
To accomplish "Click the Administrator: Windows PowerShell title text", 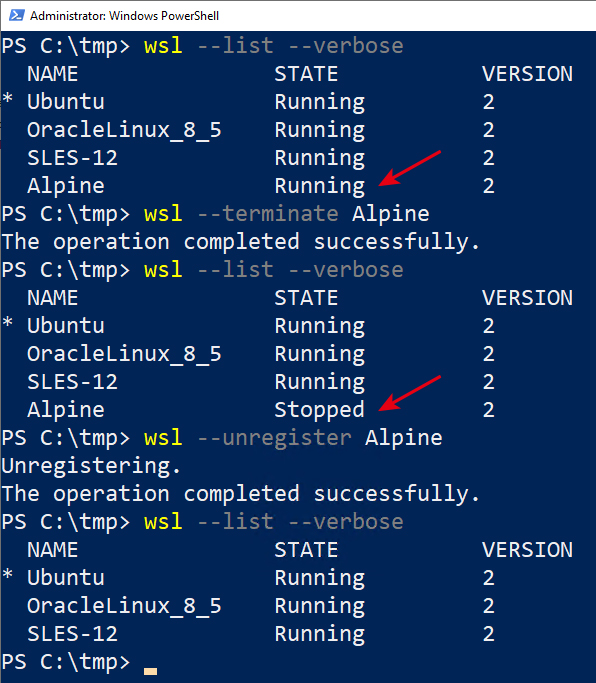I will coord(124,16).
